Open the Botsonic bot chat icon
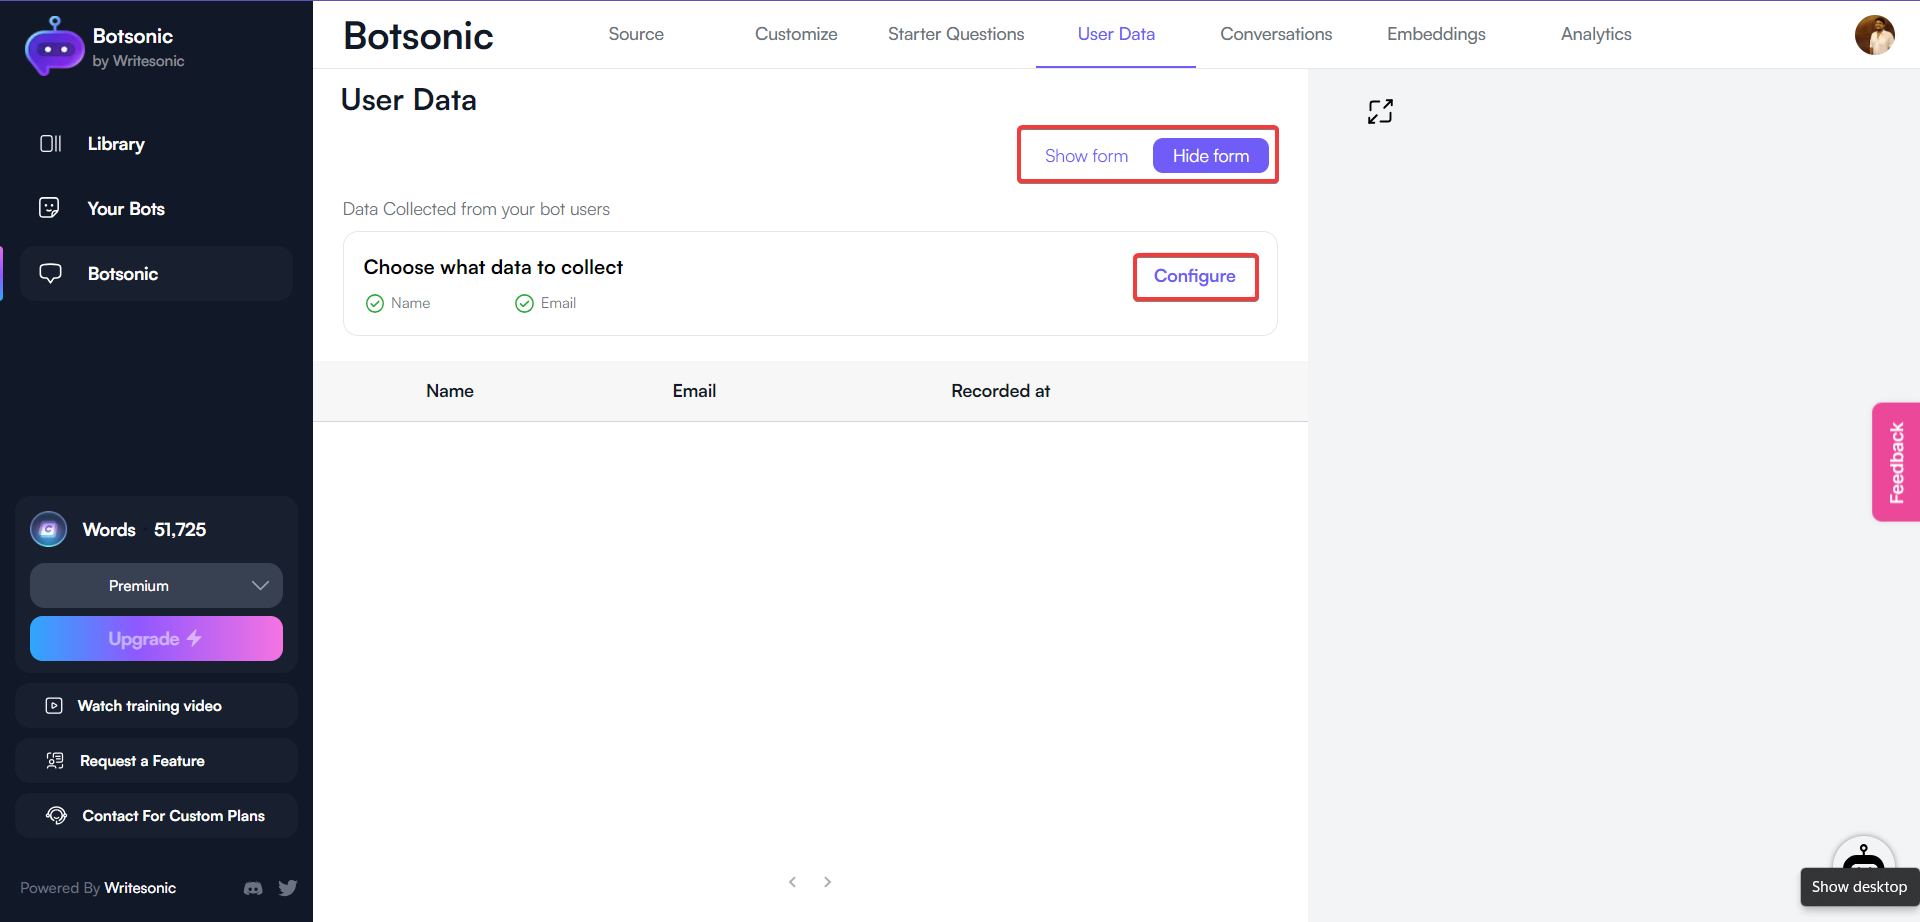 pos(51,273)
